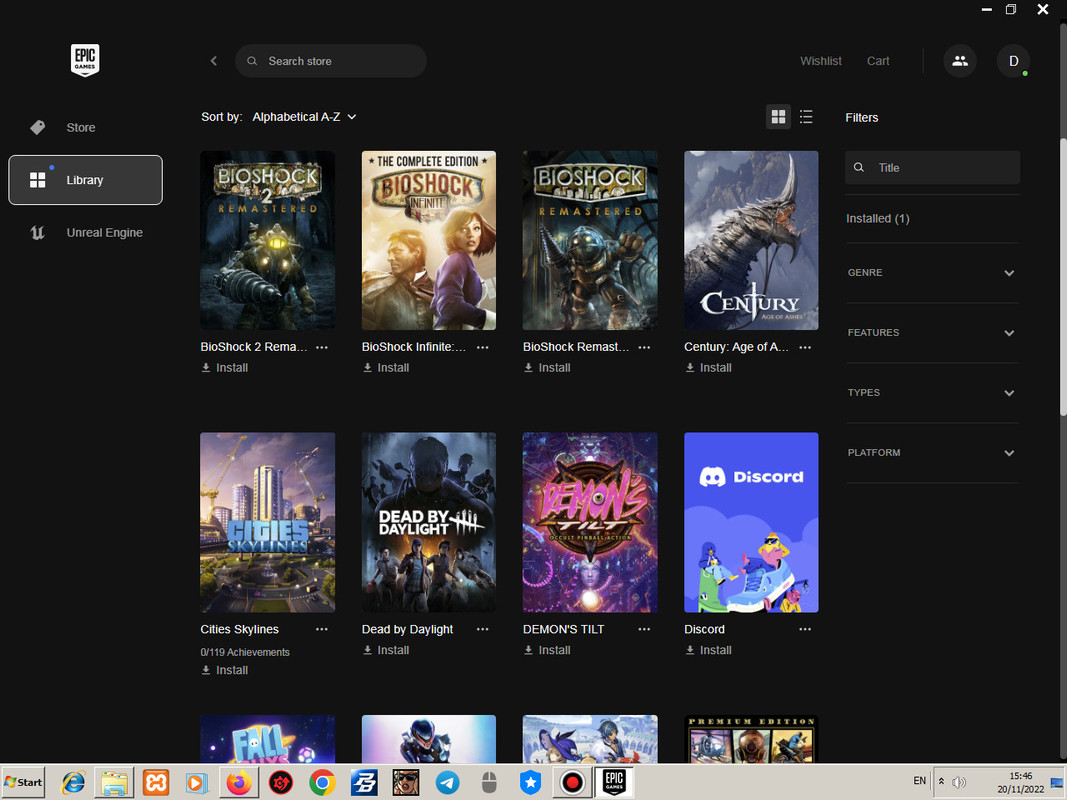This screenshot has width=1067, height=800.
Task: Open options for Century: Age of Ashes
Action: click(805, 347)
